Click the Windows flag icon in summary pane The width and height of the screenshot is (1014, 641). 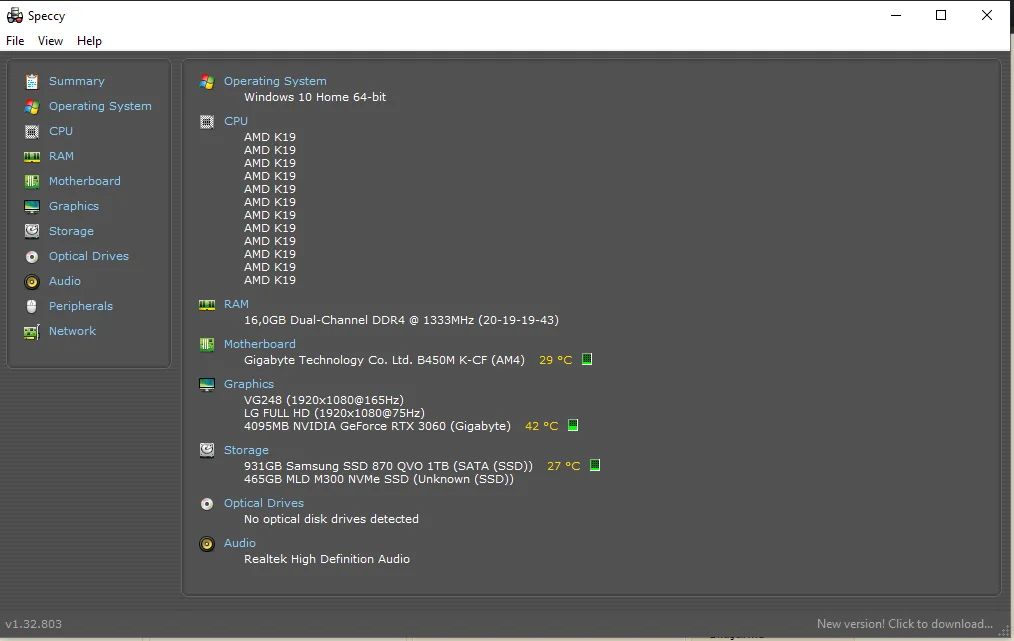(207, 81)
